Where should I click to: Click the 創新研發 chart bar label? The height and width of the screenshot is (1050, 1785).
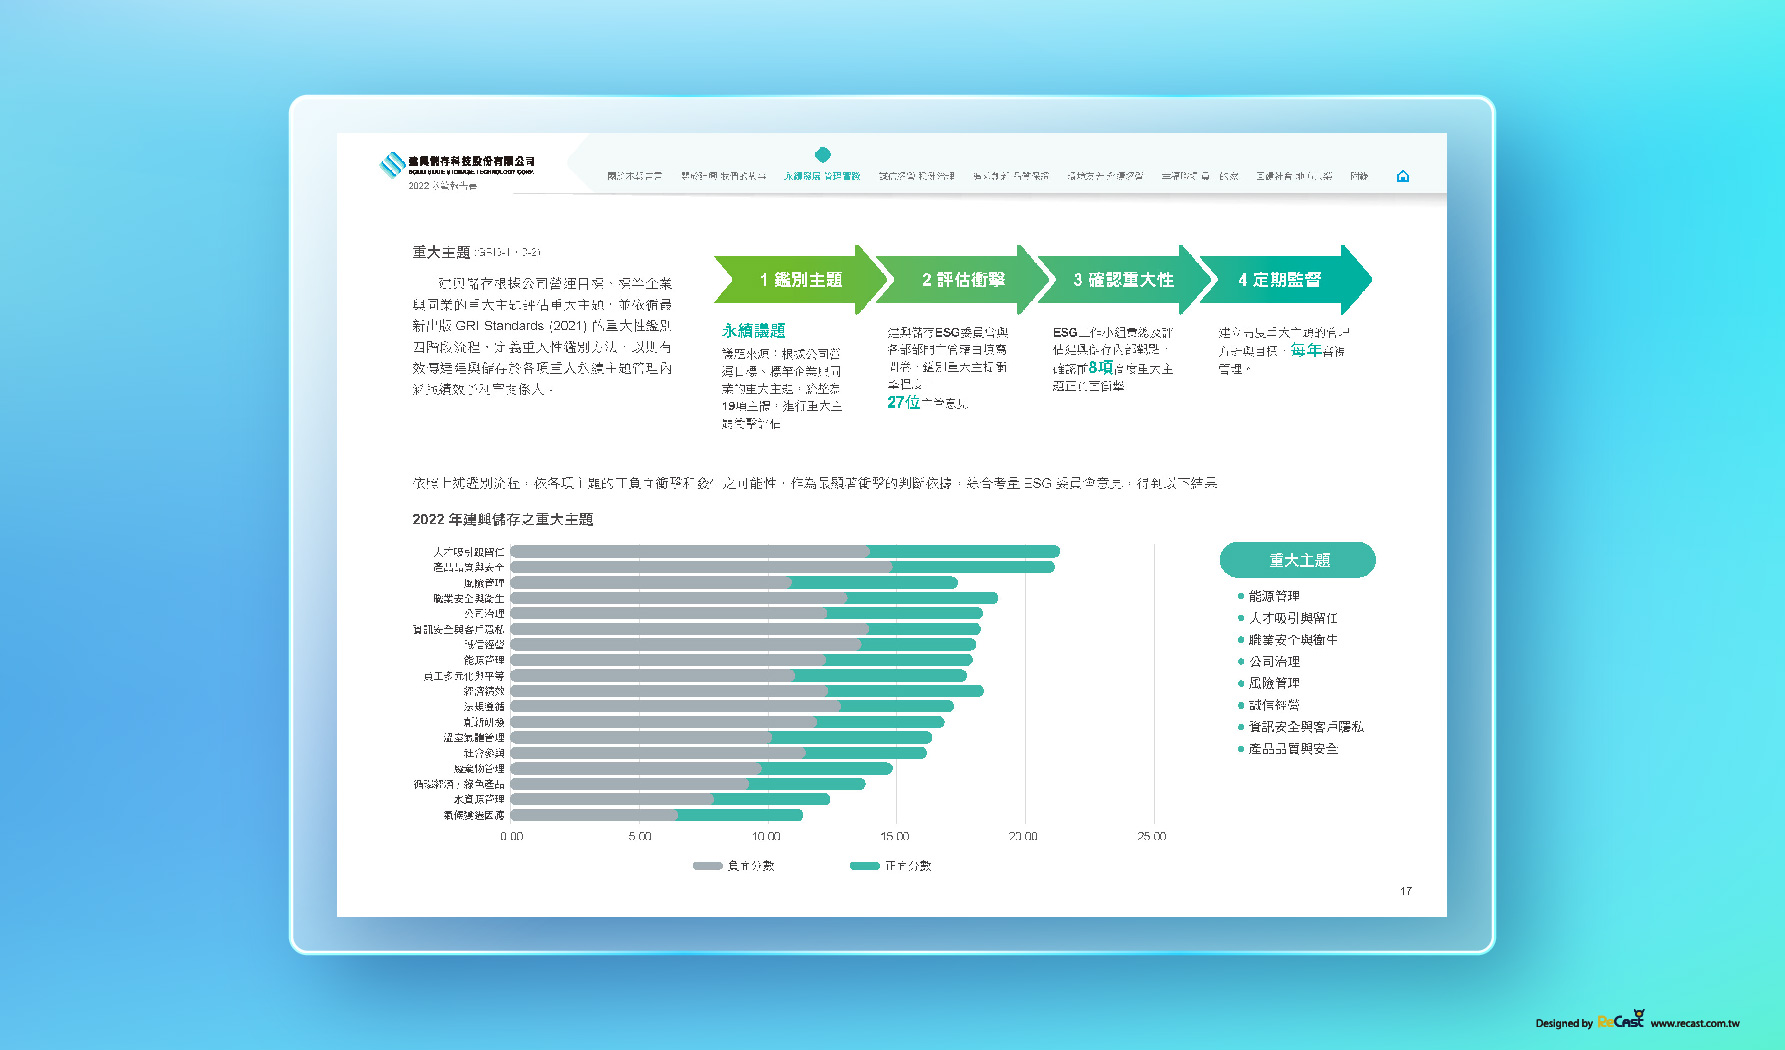pyautogui.click(x=484, y=722)
